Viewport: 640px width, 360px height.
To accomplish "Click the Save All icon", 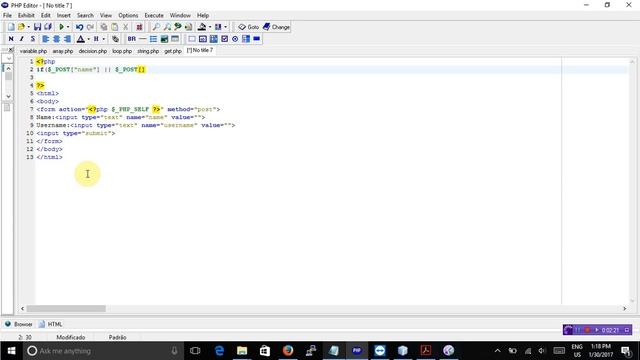I will [48, 27].
